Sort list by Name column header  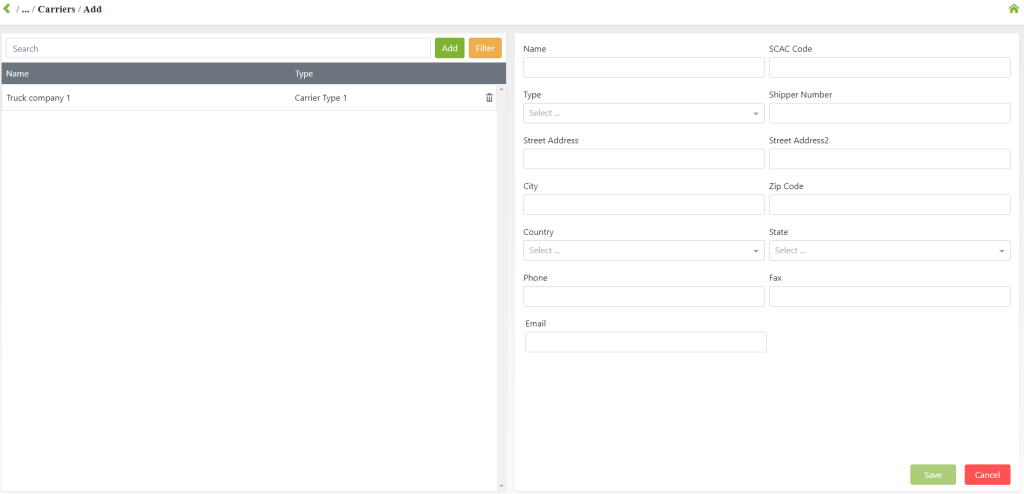tap(18, 74)
